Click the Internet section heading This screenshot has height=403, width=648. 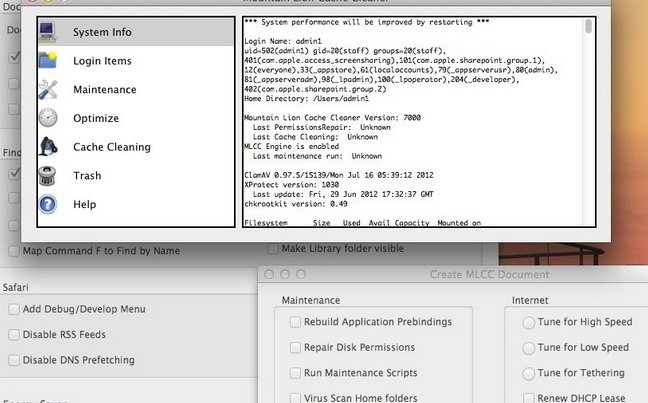pyautogui.click(x=530, y=300)
